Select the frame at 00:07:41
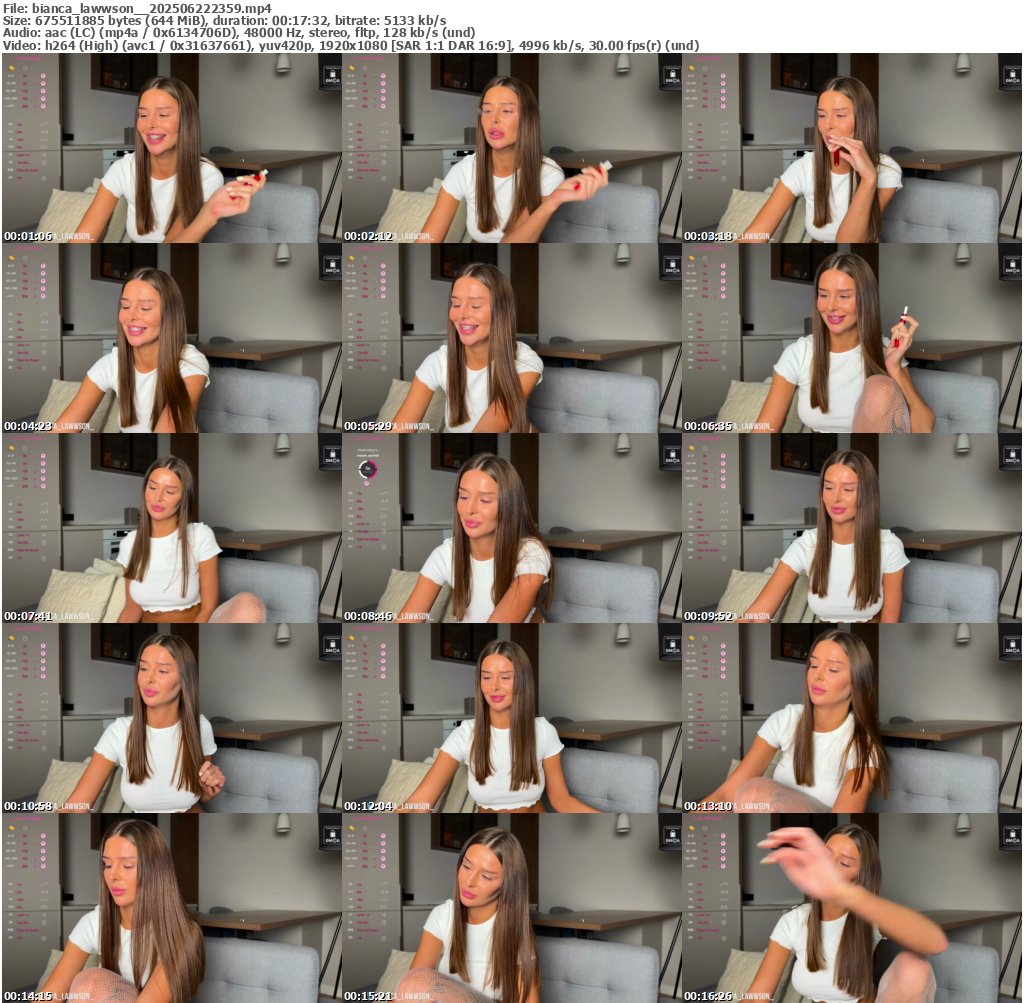 tap(171, 528)
